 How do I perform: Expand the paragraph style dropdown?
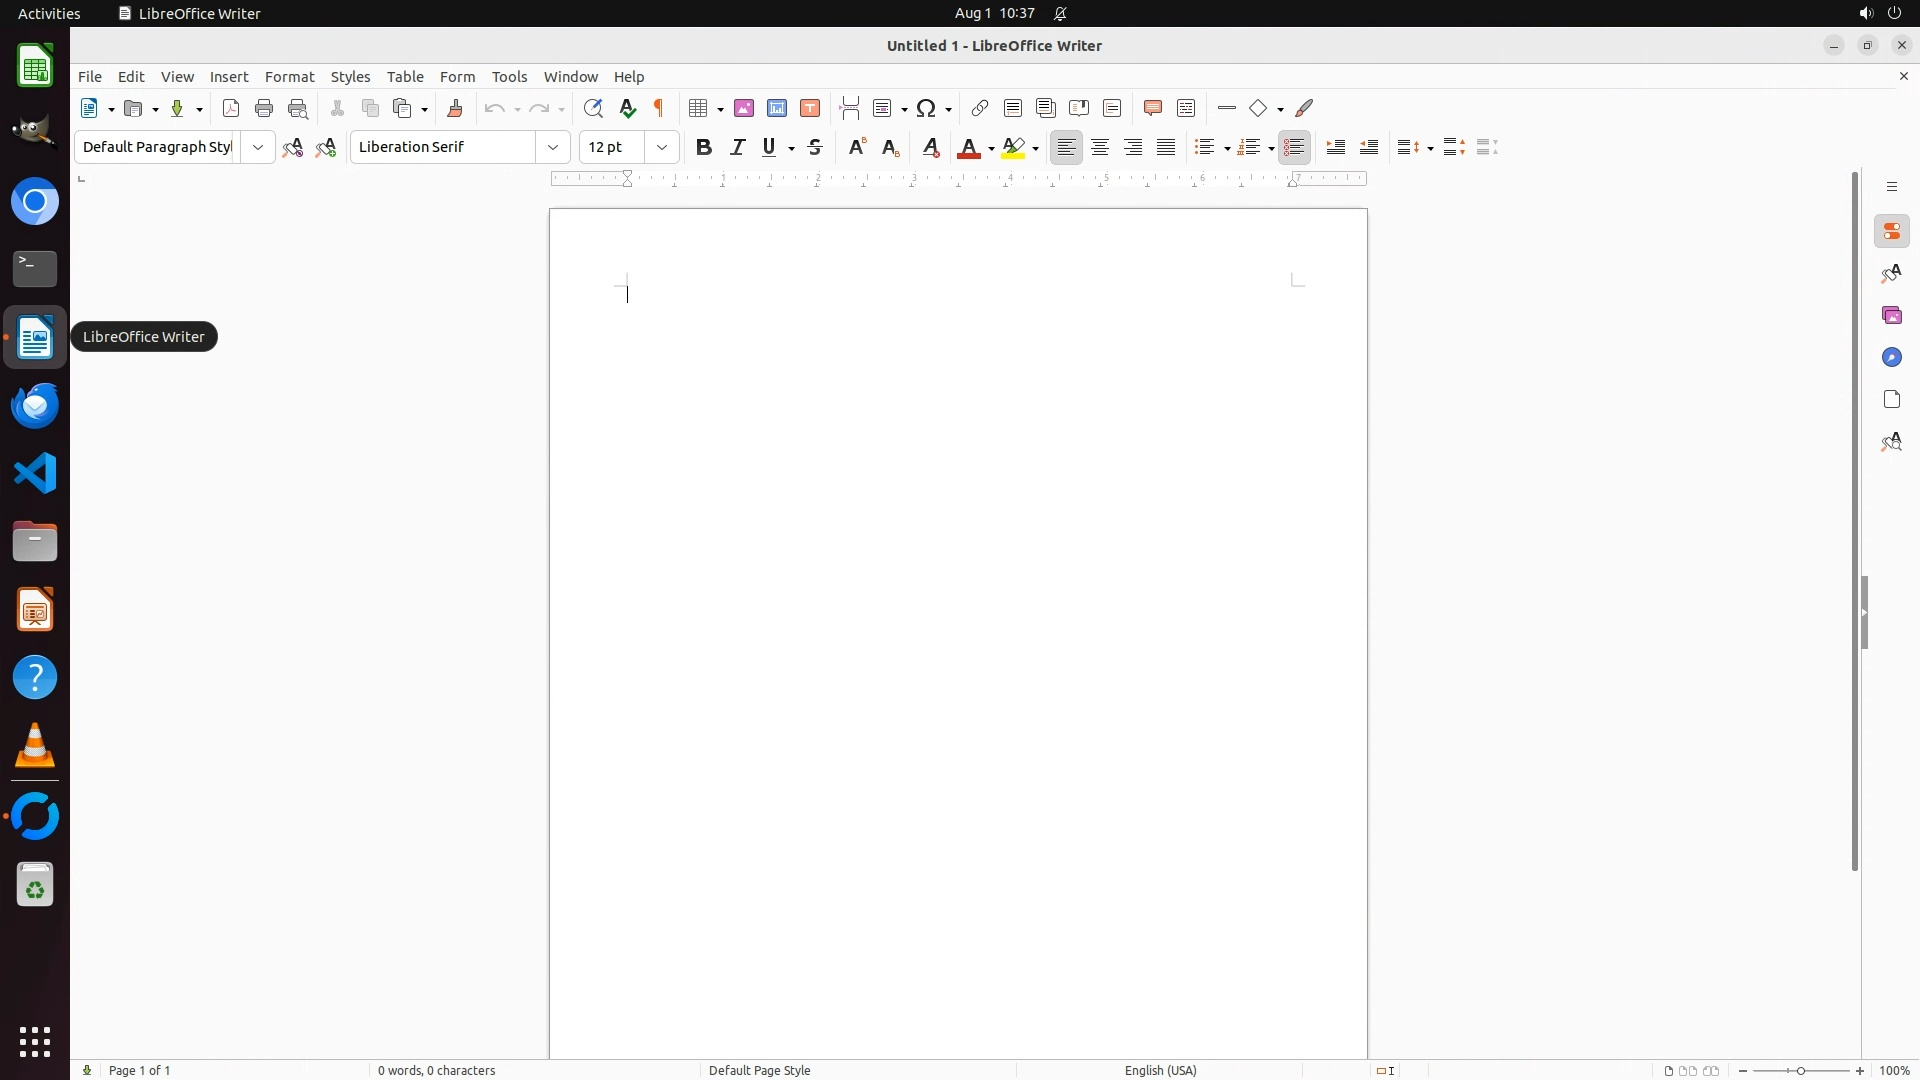coord(258,148)
